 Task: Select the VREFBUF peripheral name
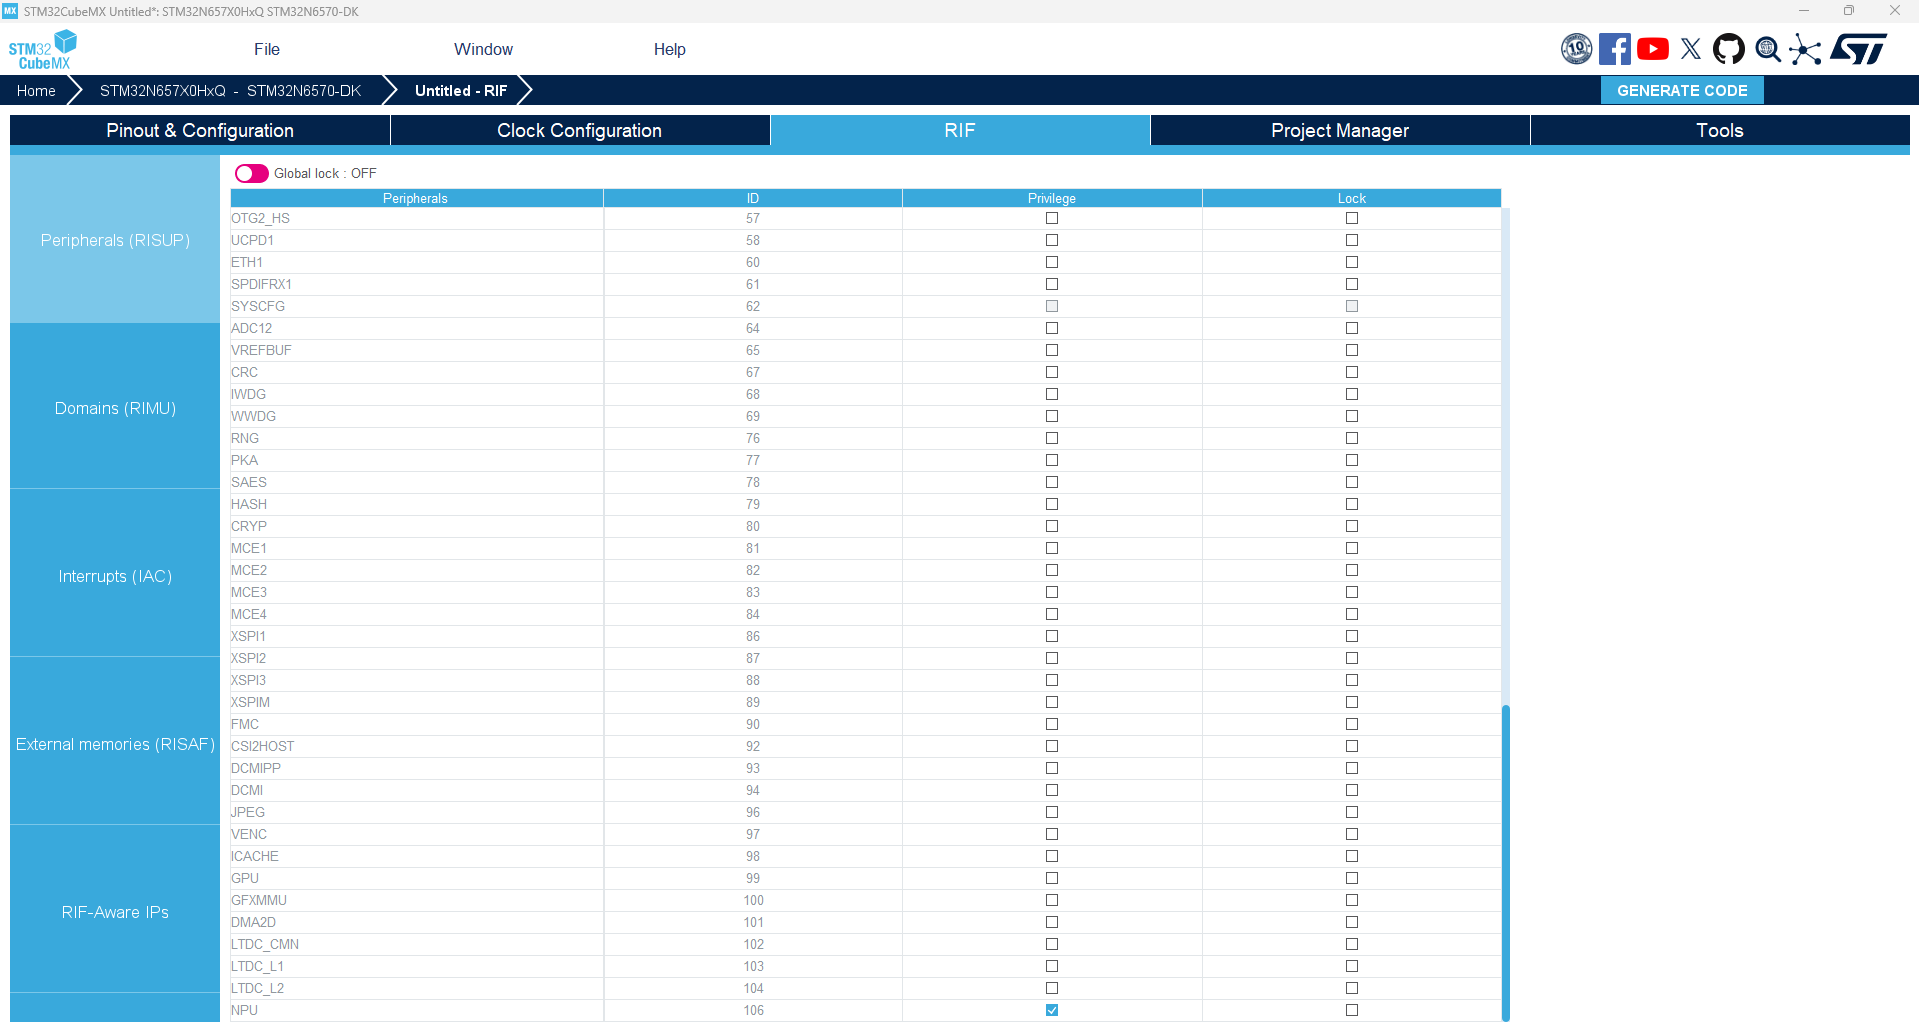(261, 350)
